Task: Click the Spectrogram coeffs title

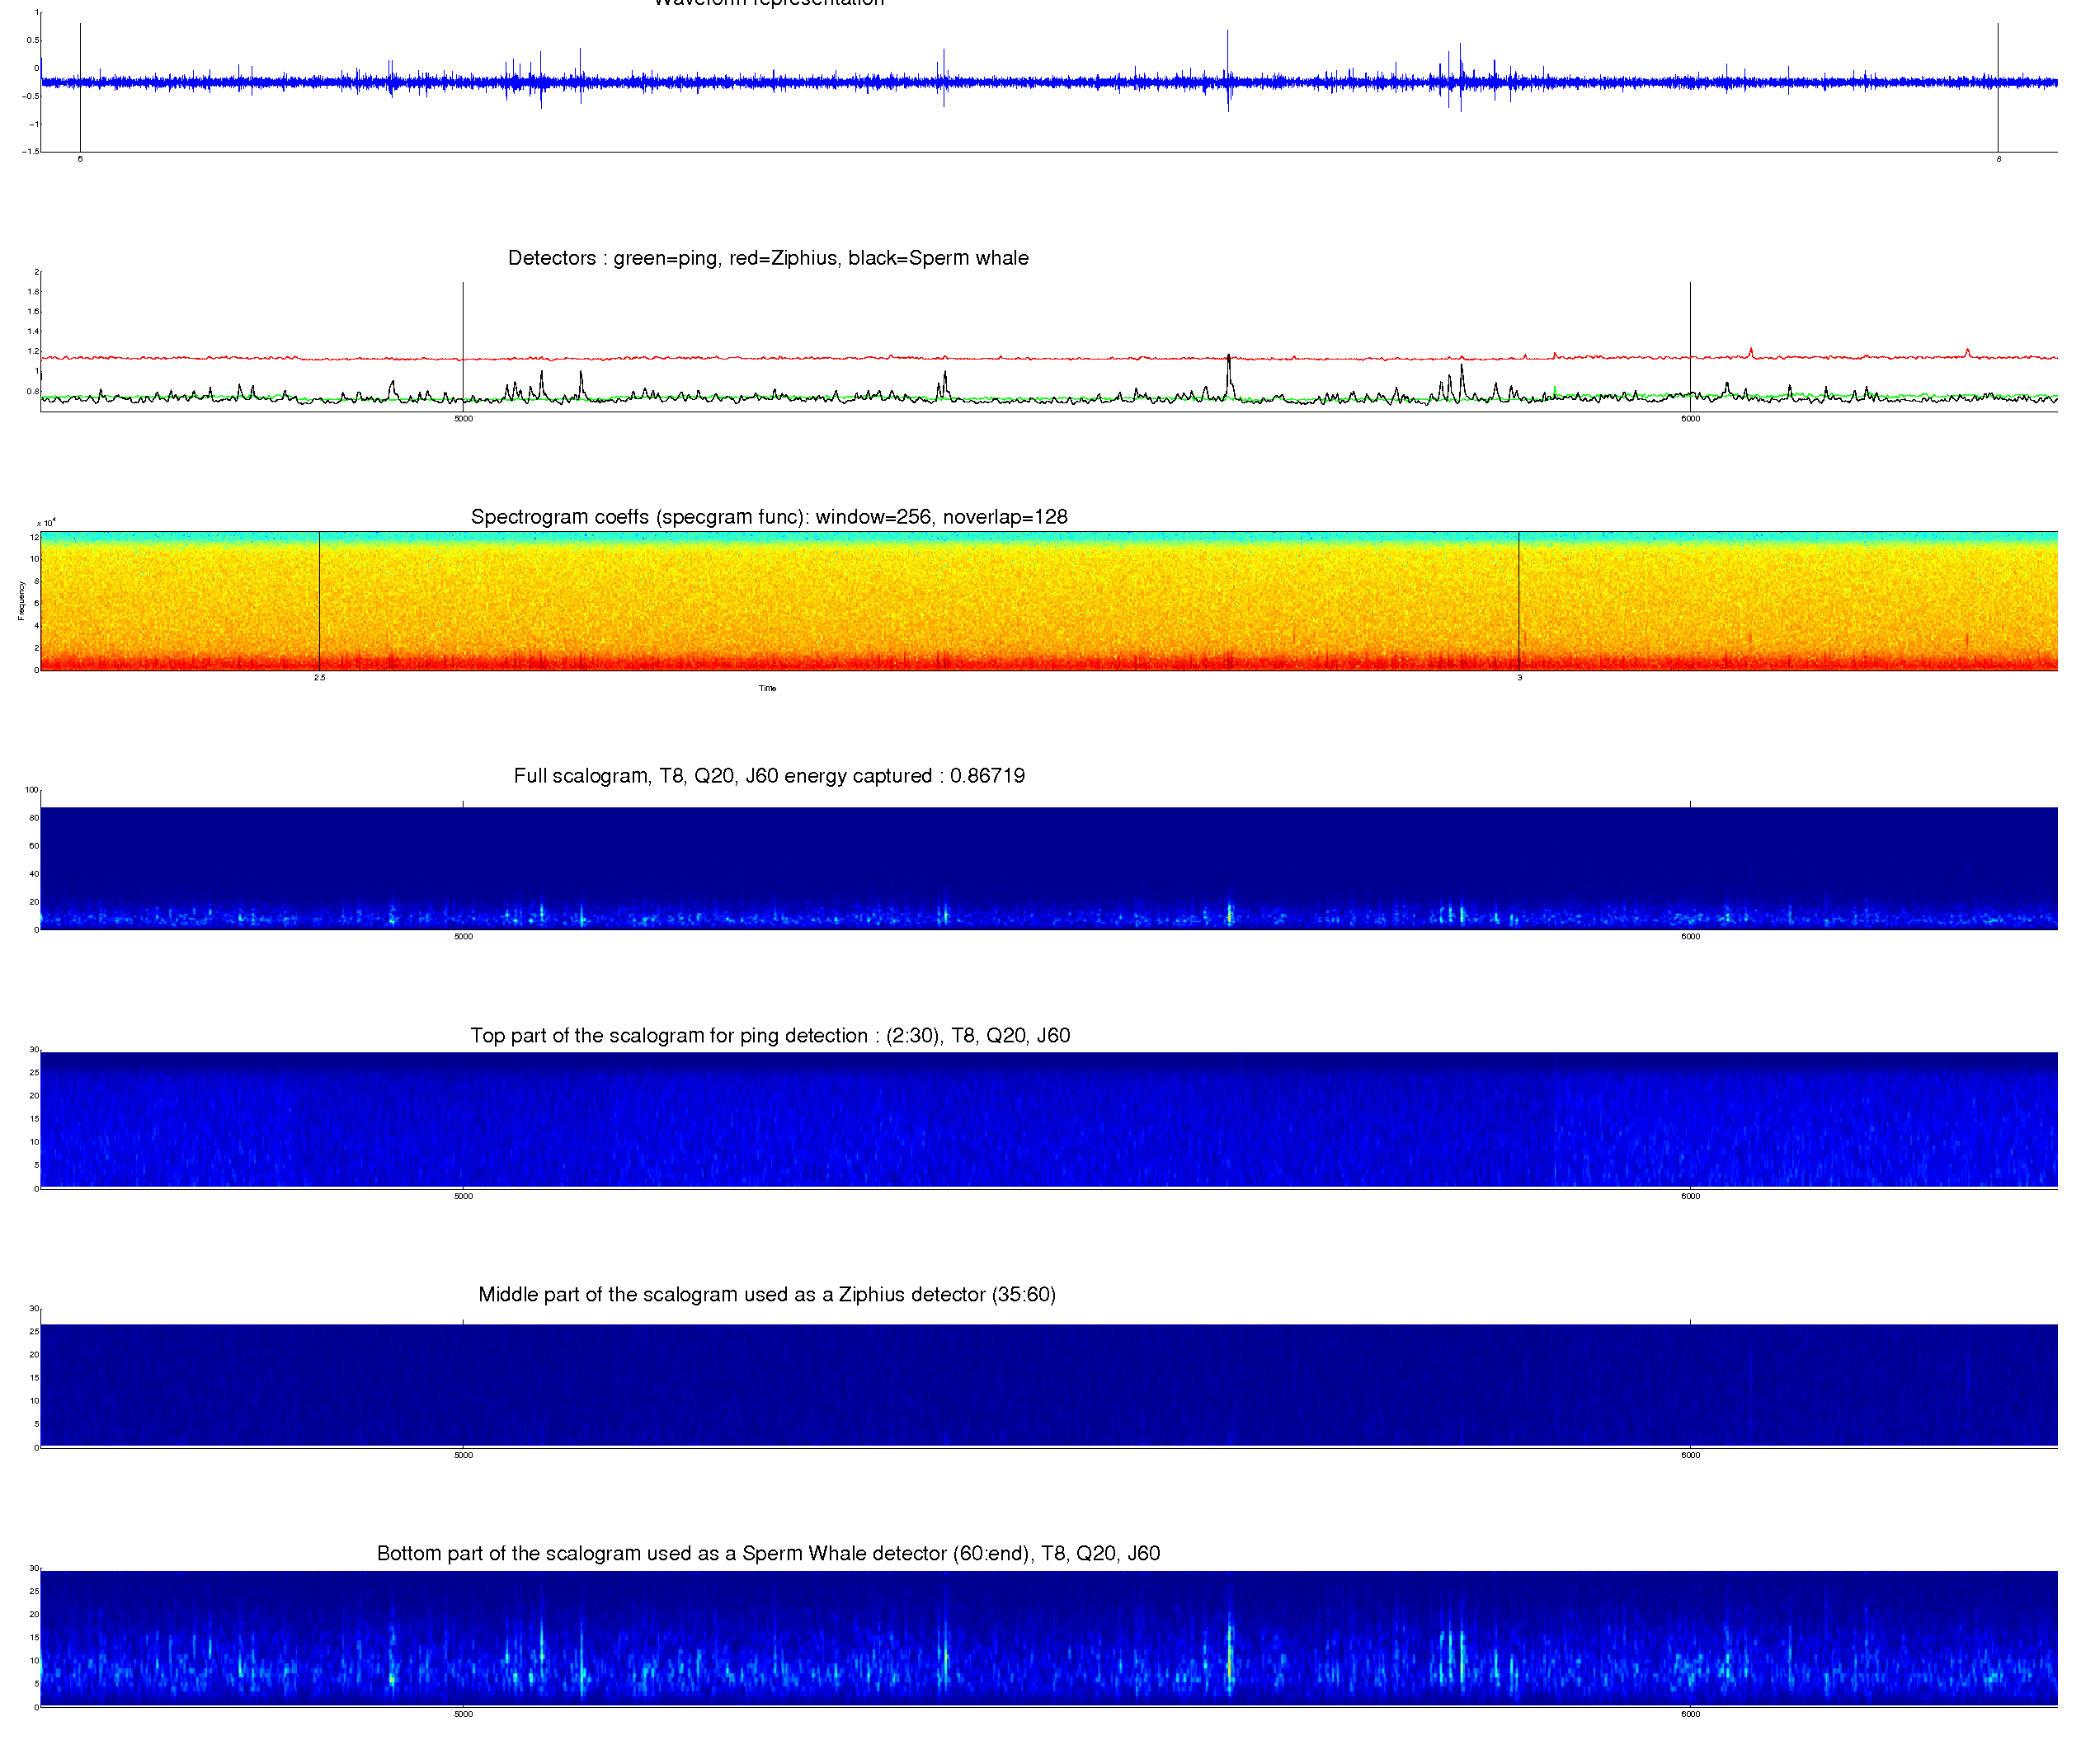Action: coord(768,517)
